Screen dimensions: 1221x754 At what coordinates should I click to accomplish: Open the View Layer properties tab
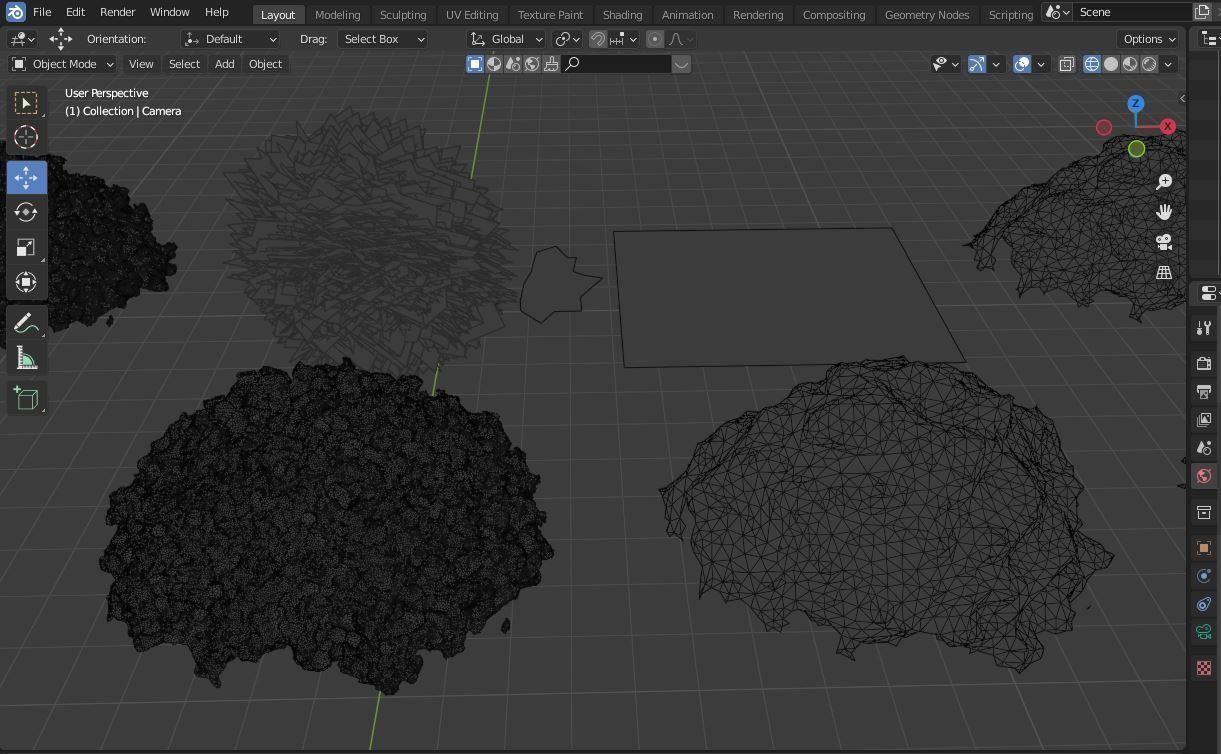pos(1204,419)
